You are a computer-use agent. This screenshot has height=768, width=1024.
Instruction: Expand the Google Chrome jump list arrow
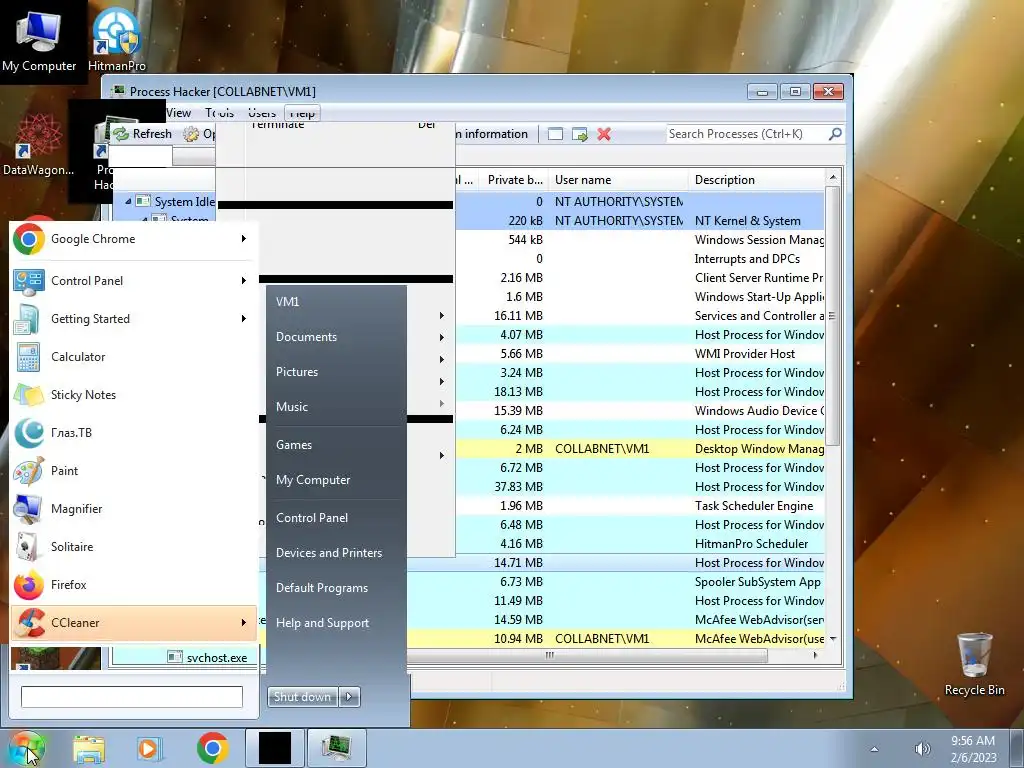pos(244,239)
